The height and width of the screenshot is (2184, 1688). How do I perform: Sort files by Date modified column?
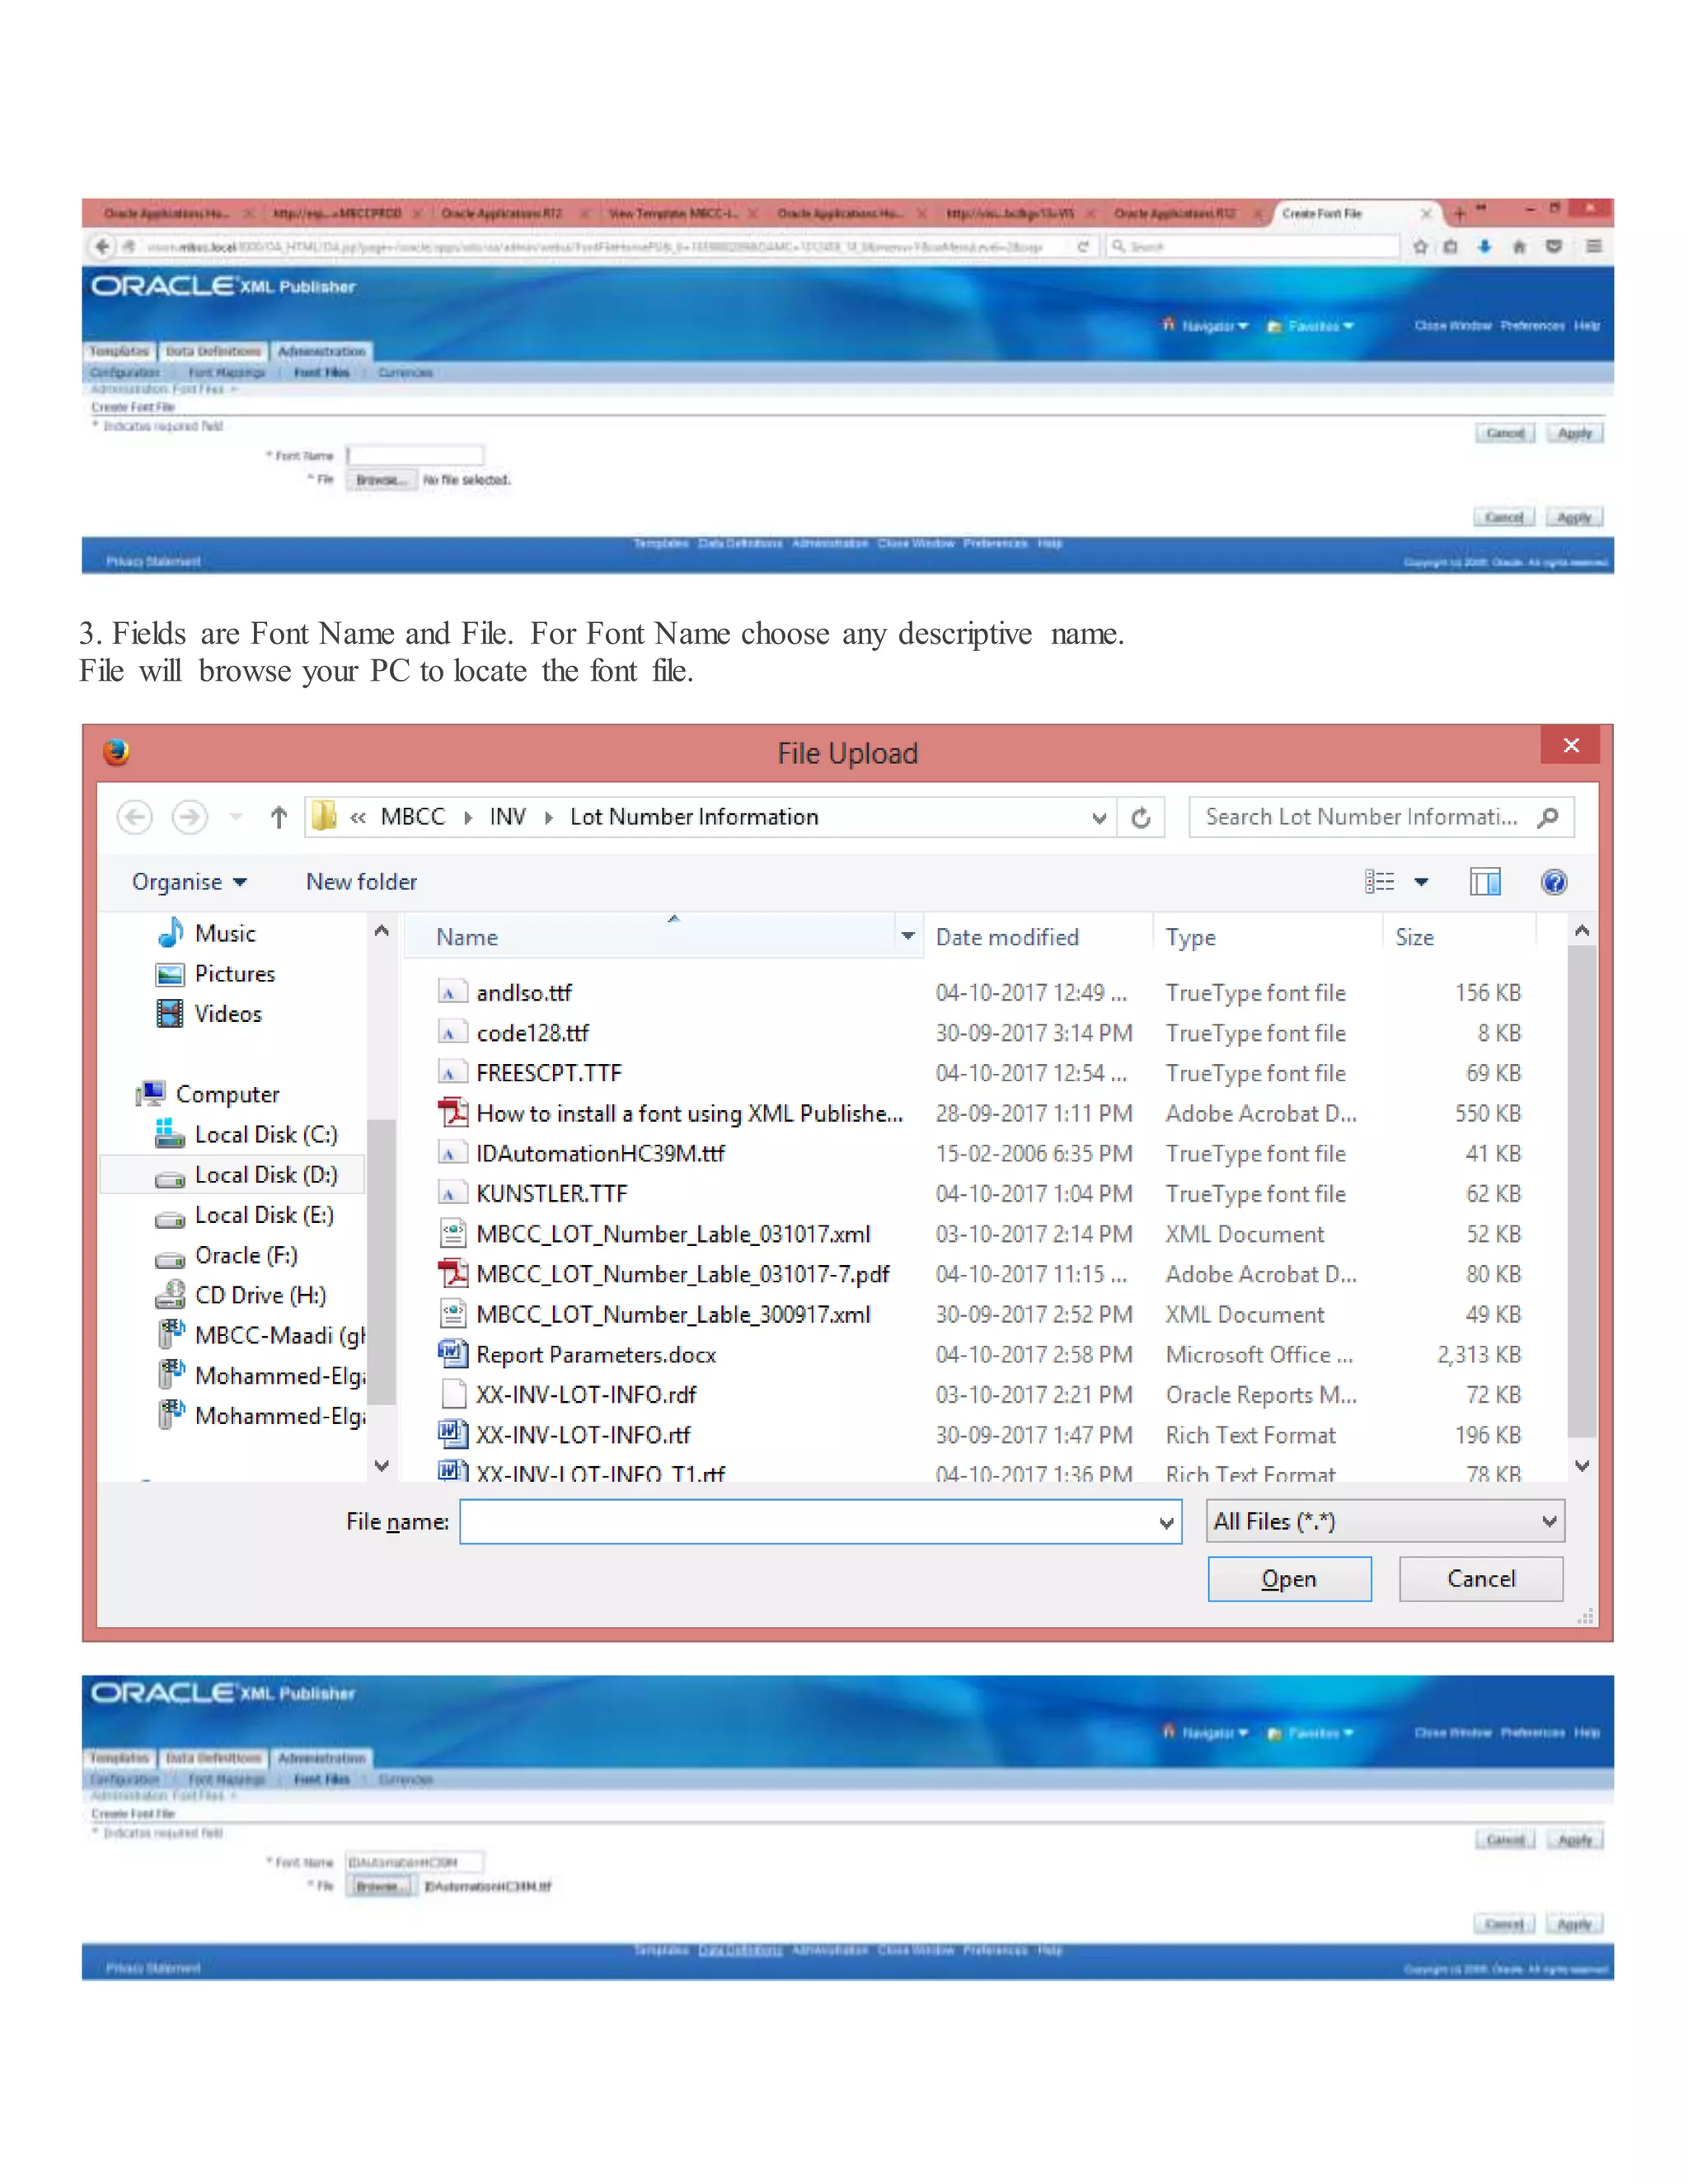pos(1007,937)
